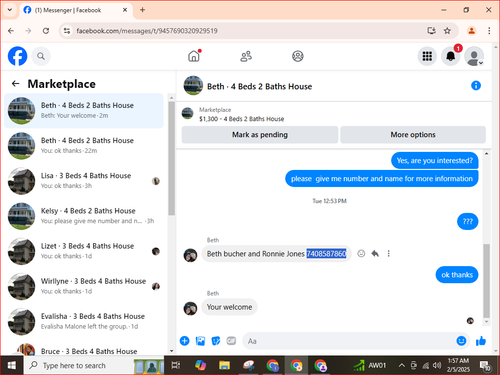Click the address bar URL
This screenshot has height=375, width=500.
147,31
